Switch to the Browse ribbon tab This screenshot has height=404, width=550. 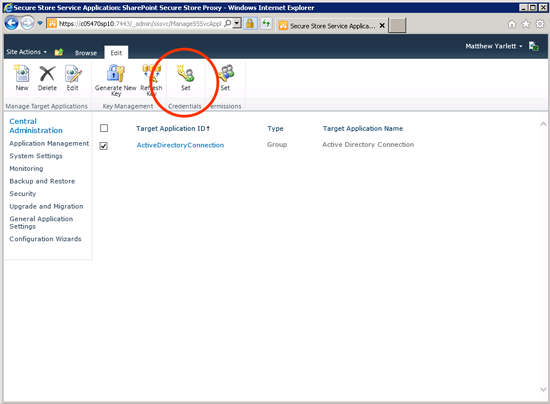[x=86, y=53]
